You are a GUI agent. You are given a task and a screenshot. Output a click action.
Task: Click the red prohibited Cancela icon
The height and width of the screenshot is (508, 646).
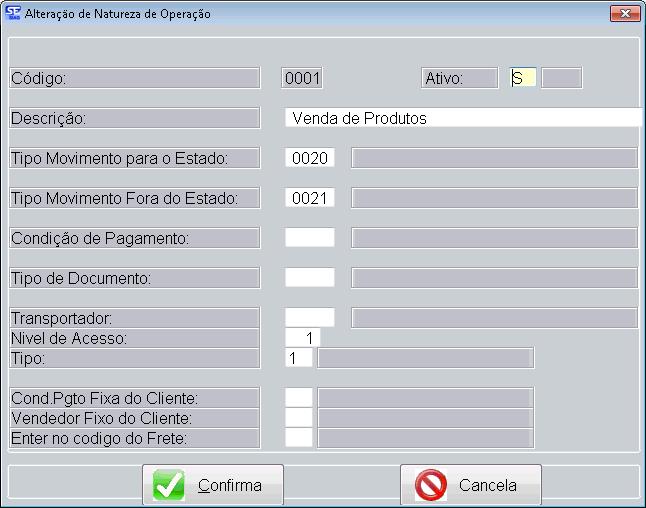click(430, 485)
